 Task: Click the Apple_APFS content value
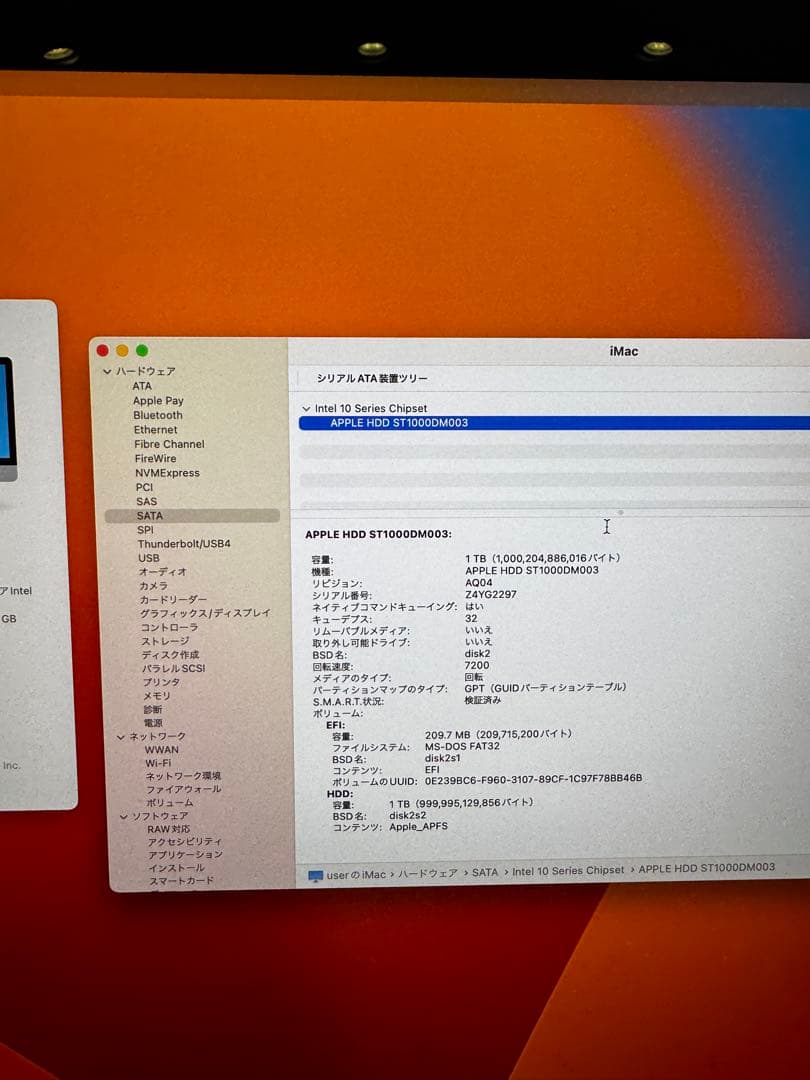pos(418,827)
